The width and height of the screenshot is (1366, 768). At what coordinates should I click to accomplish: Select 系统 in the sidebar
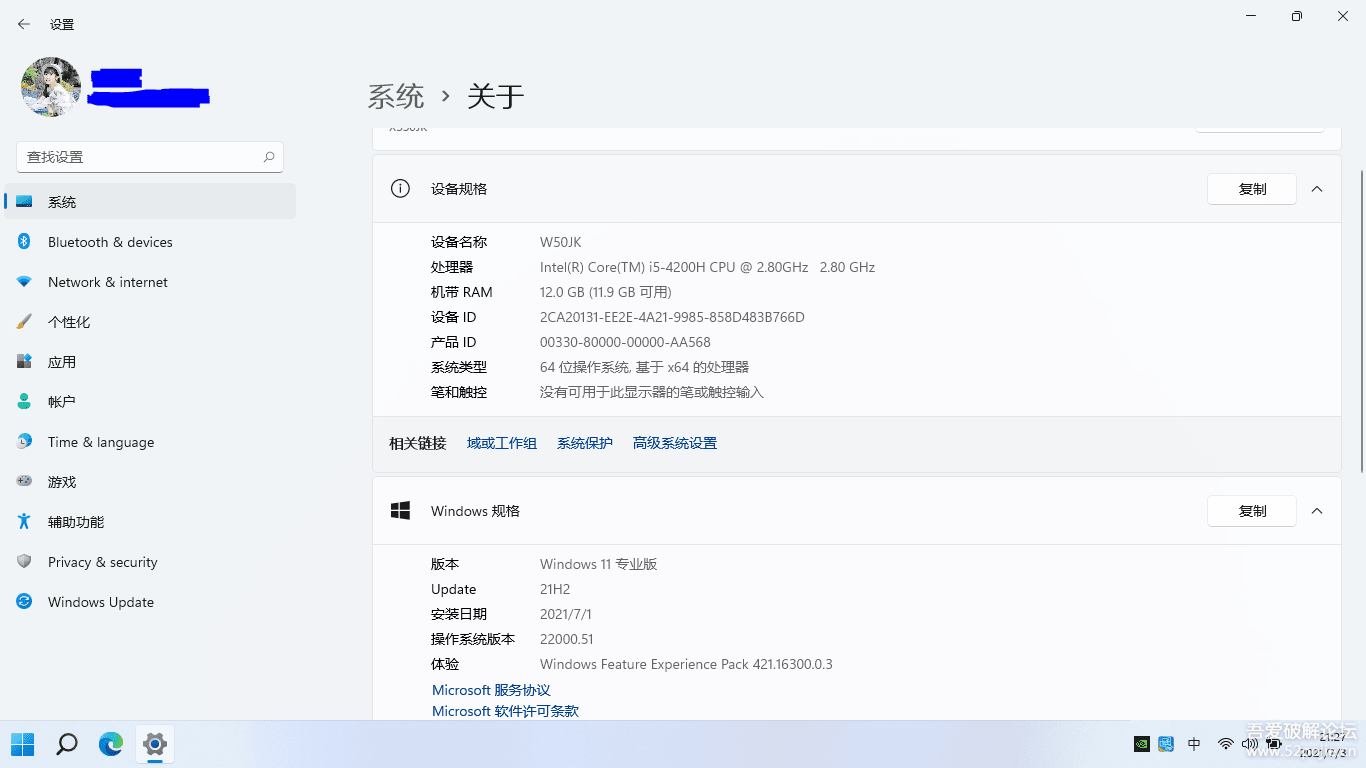[150, 202]
